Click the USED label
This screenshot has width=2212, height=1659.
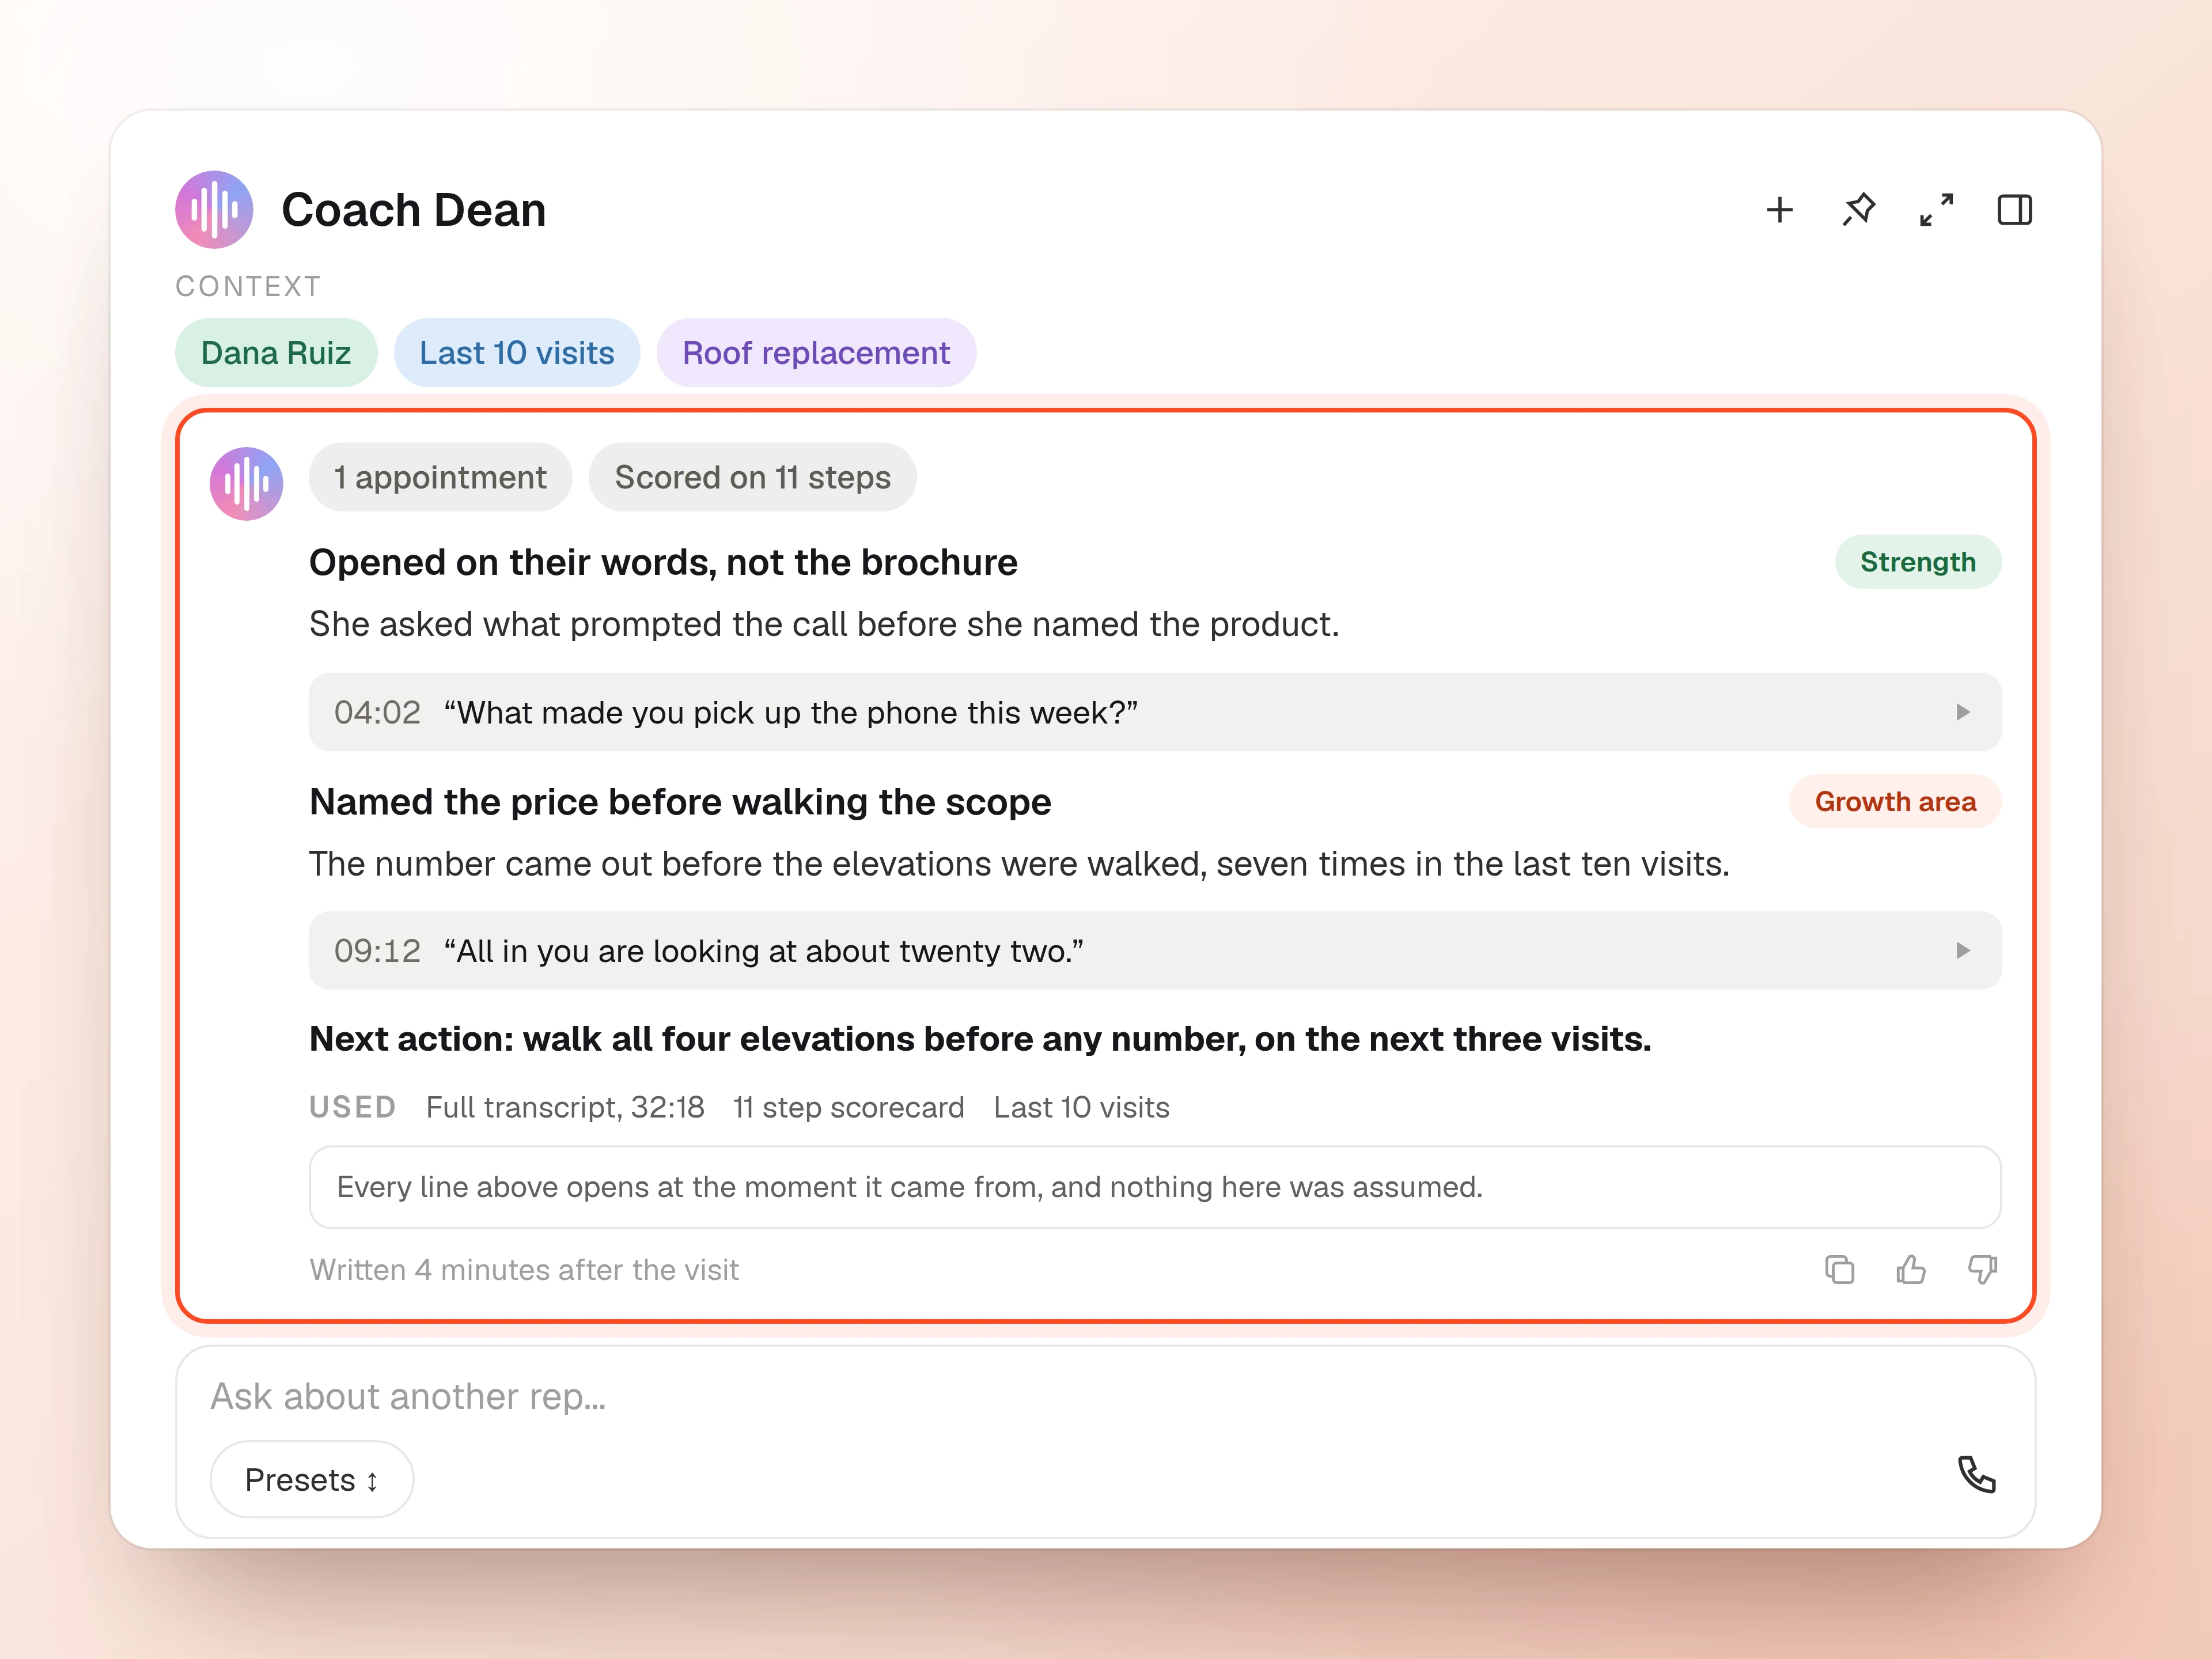(x=352, y=1107)
